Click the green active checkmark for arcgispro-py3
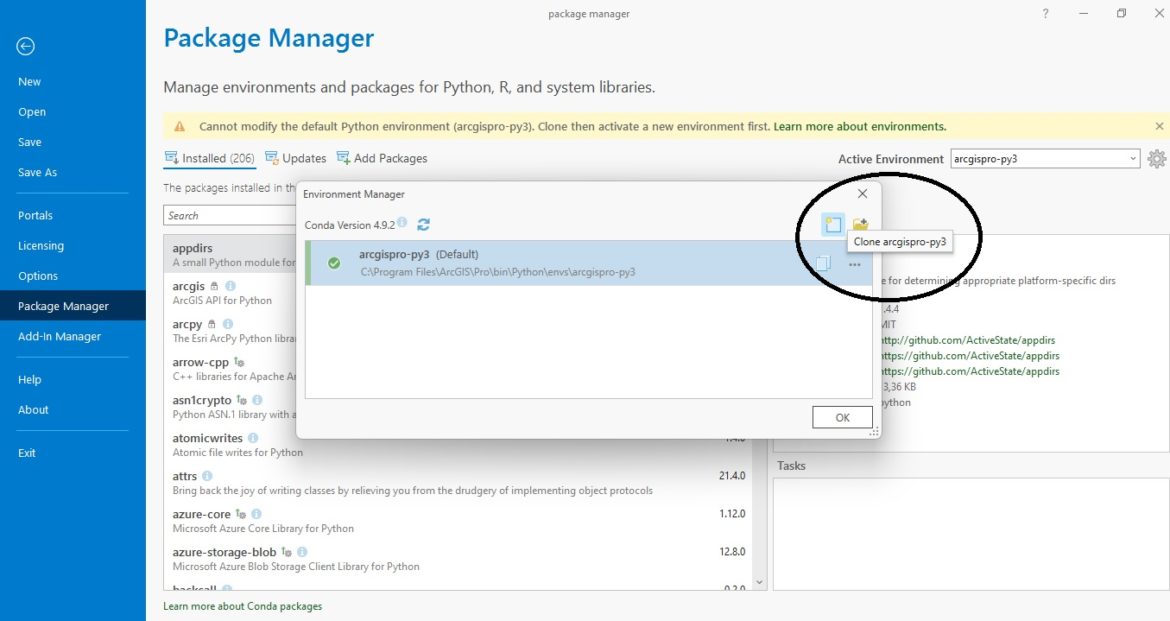 coord(334,263)
